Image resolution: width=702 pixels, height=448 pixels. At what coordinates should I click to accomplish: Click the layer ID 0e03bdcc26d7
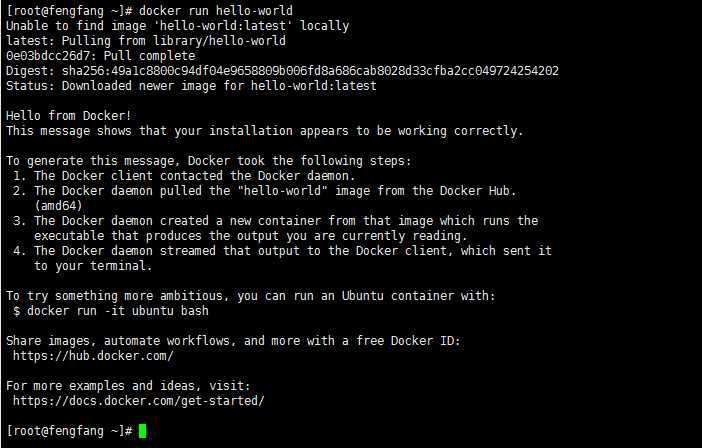pyautogui.click(x=51, y=55)
